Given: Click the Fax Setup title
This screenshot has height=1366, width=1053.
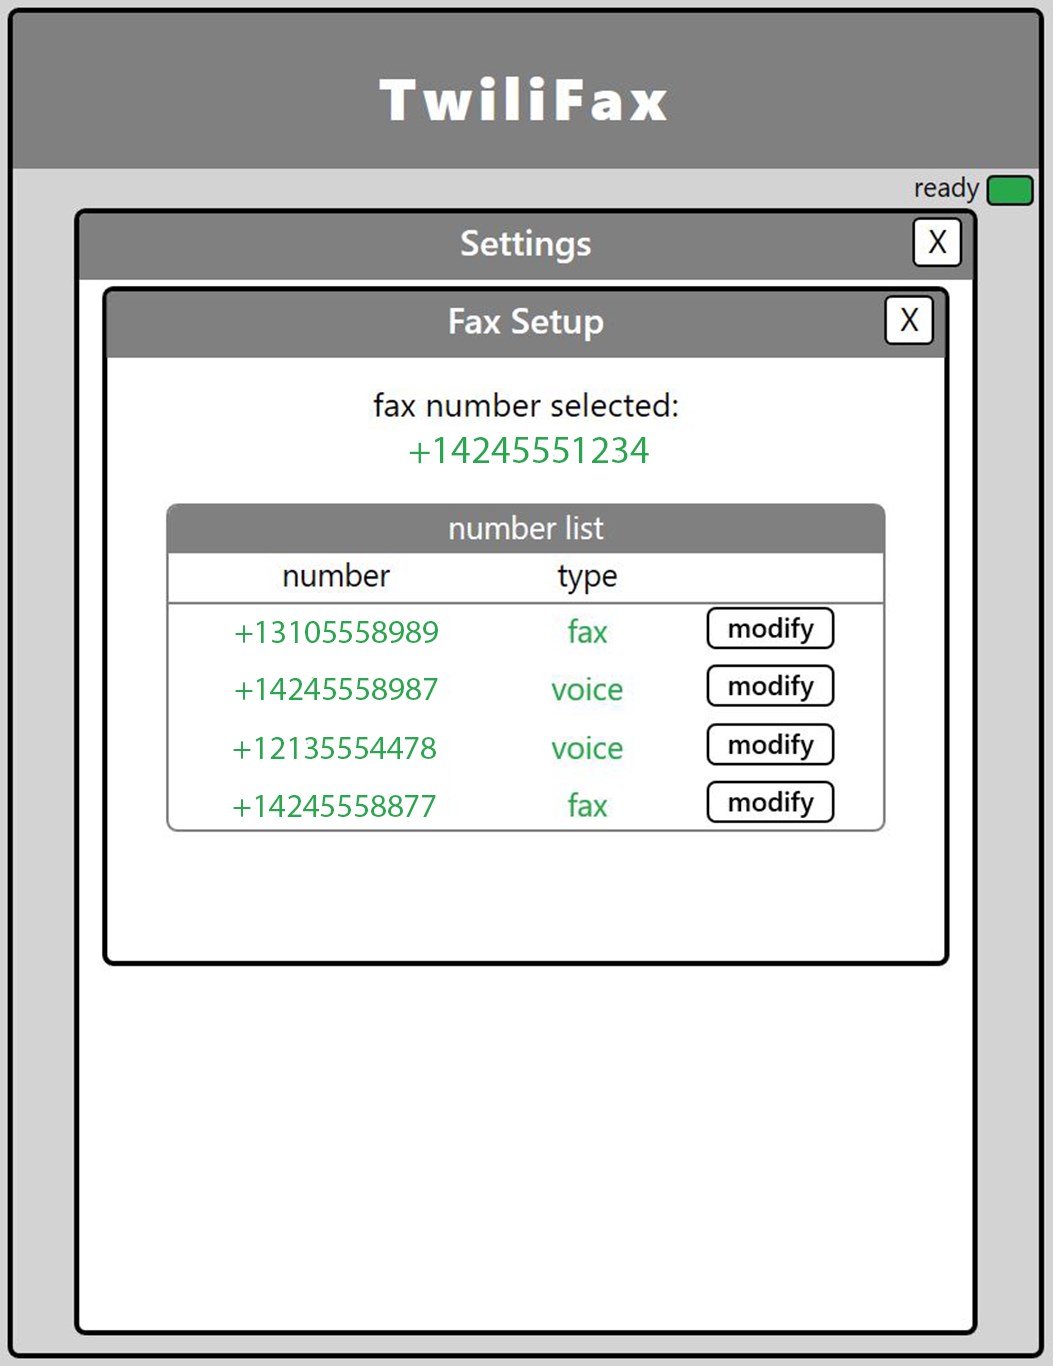Looking at the screenshot, I should click(x=526, y=321).
